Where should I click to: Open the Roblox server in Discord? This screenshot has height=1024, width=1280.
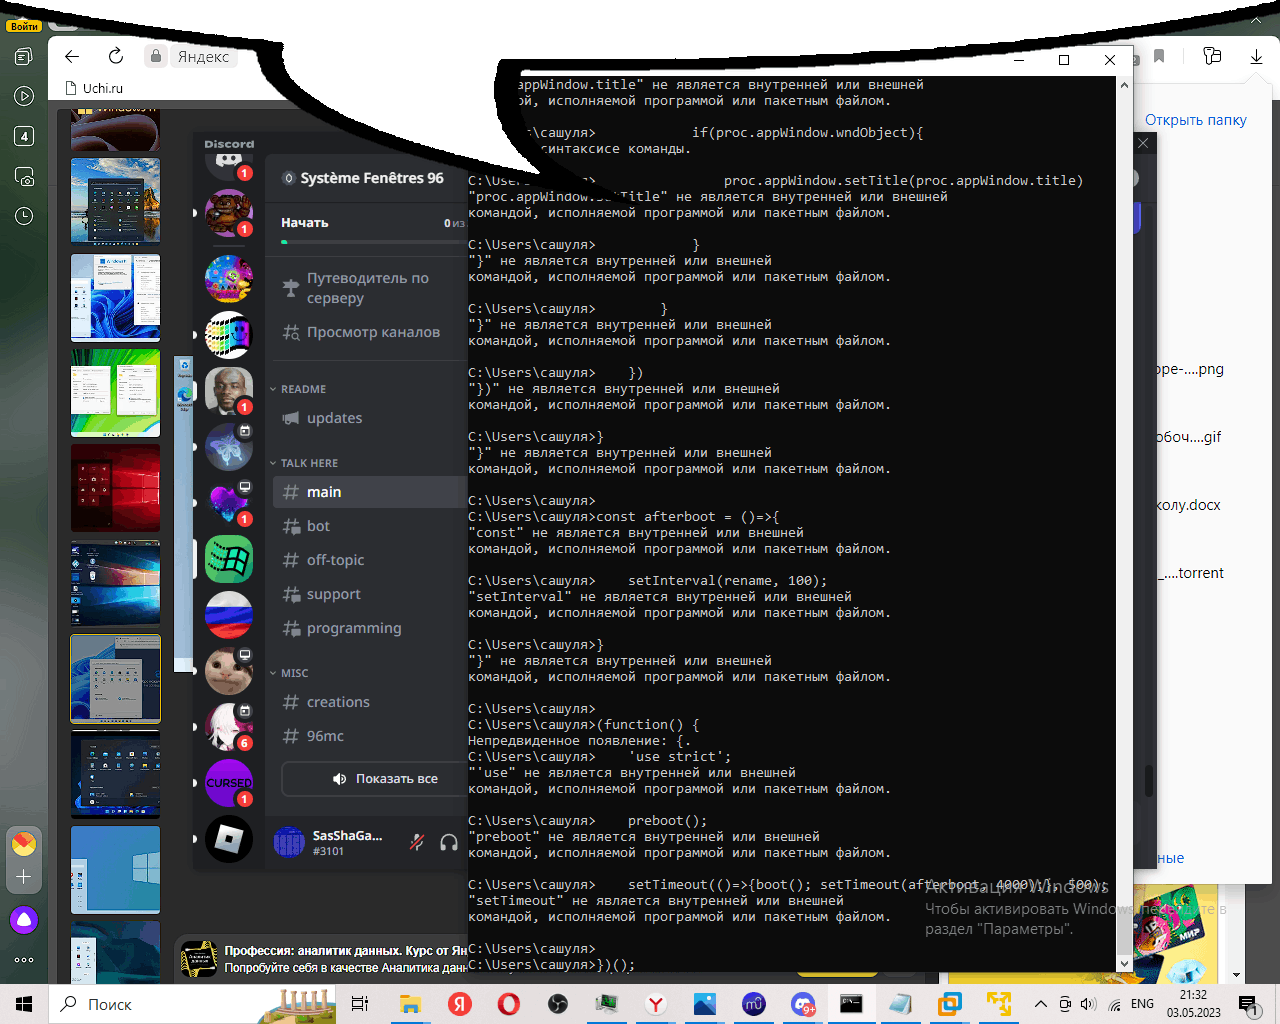229,839
